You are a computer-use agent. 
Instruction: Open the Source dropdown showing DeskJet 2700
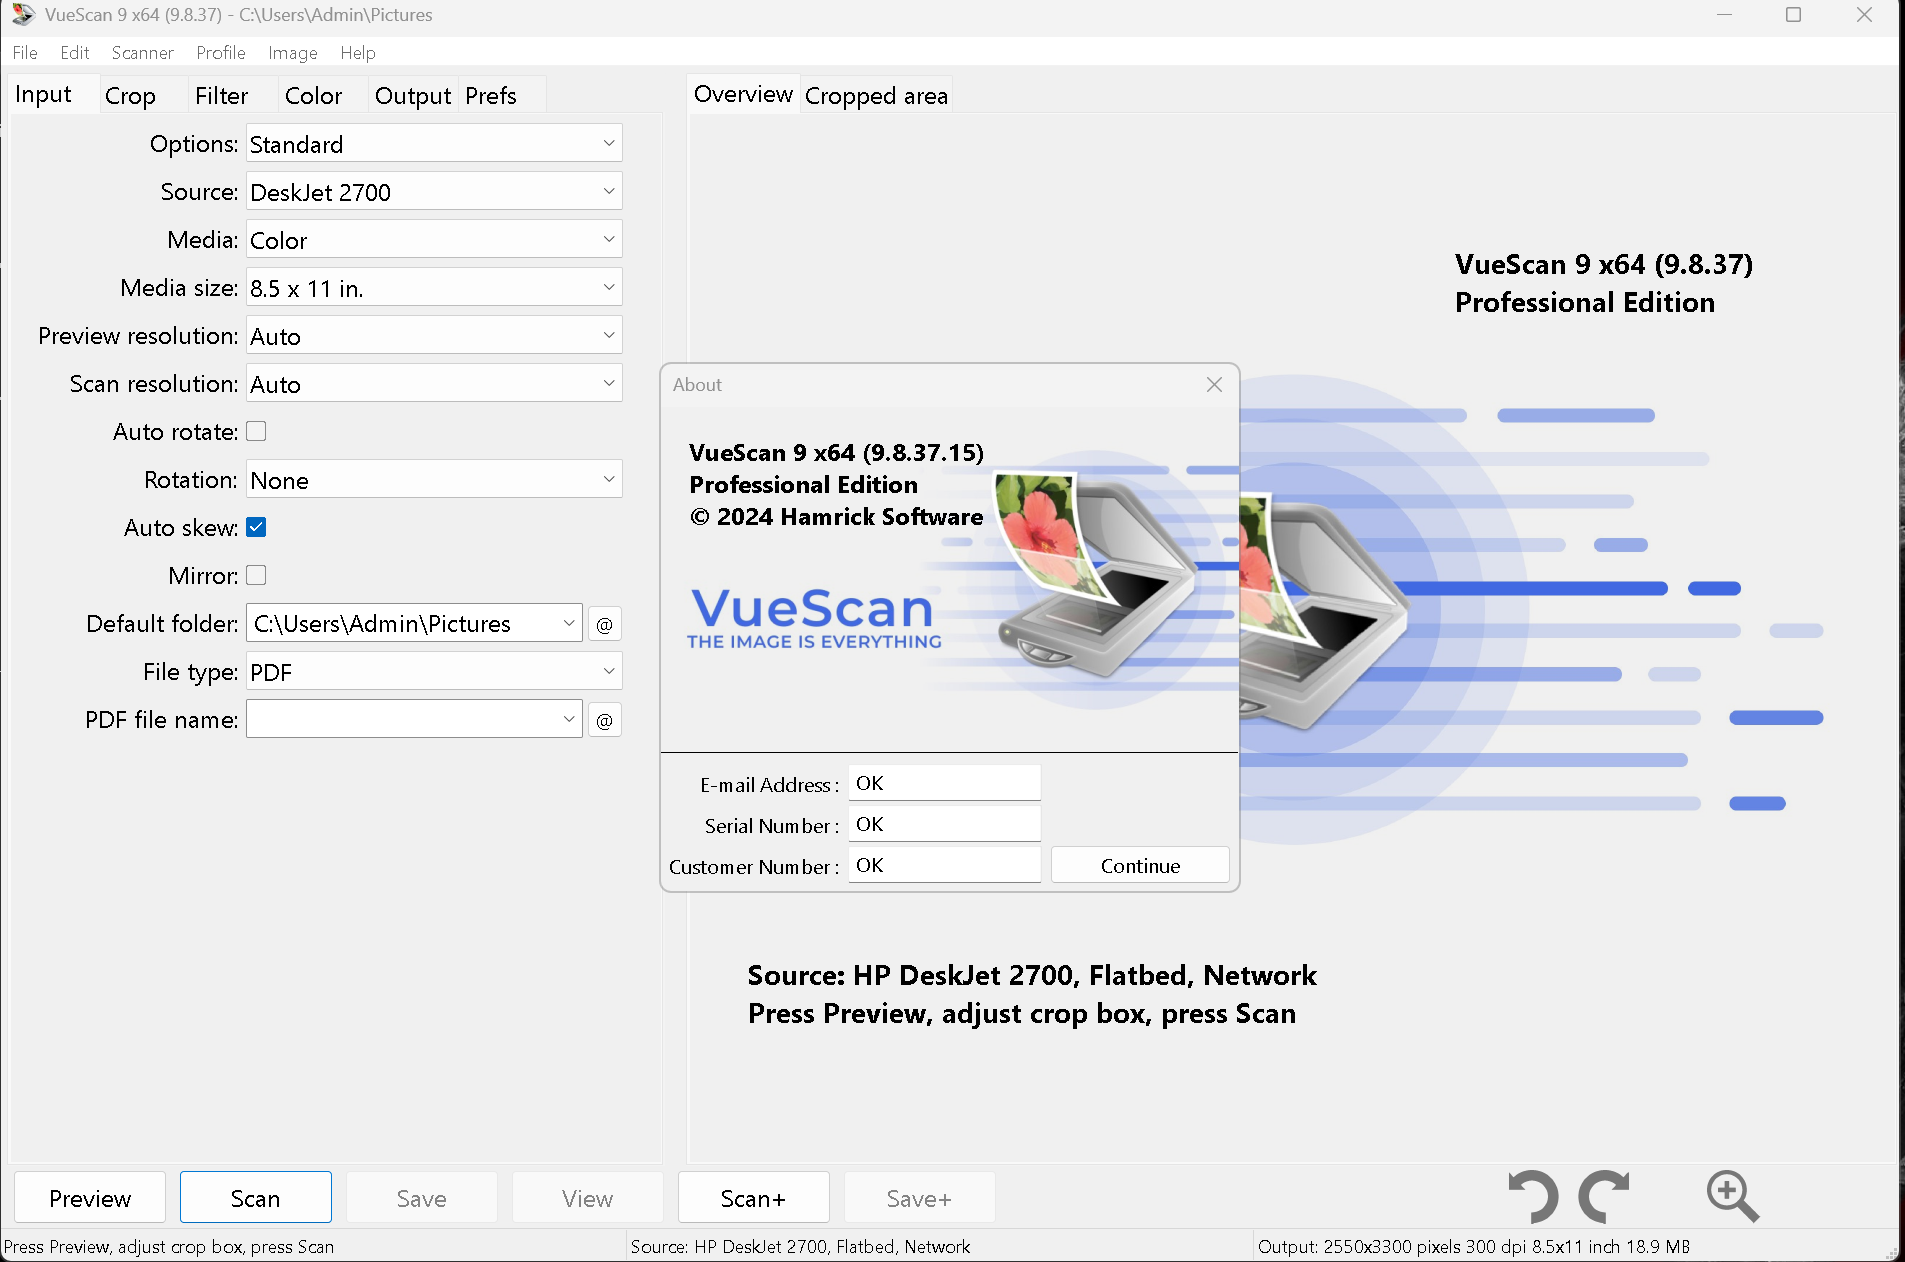[434, 191]
